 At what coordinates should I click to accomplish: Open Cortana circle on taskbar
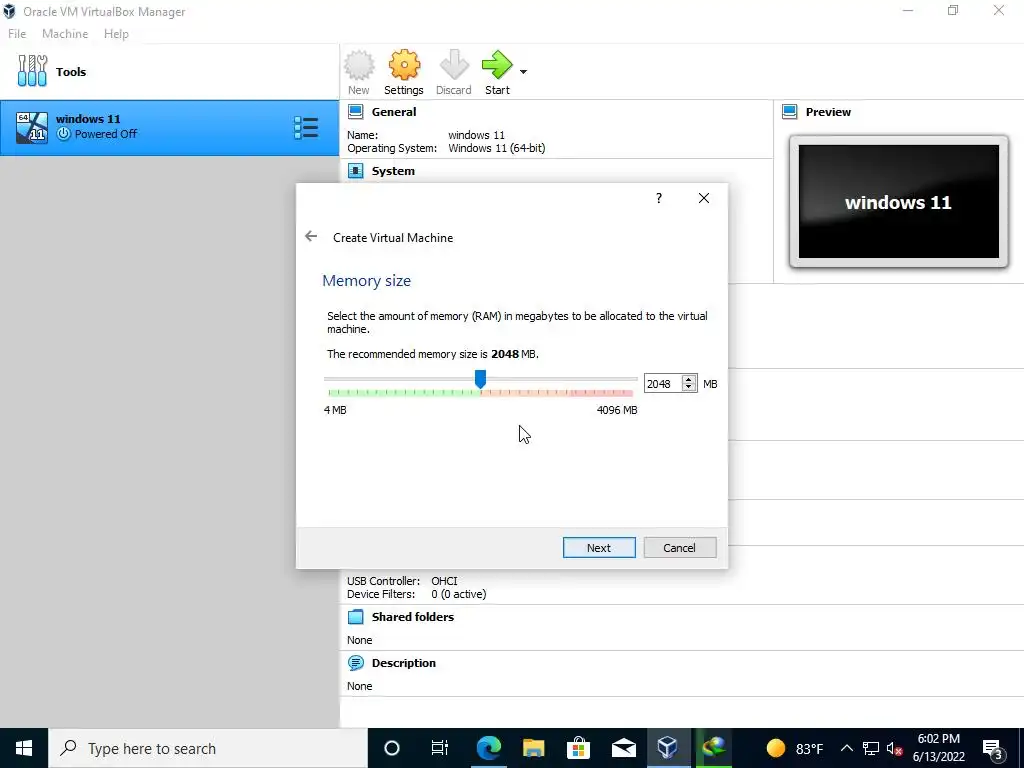point(392,748)
